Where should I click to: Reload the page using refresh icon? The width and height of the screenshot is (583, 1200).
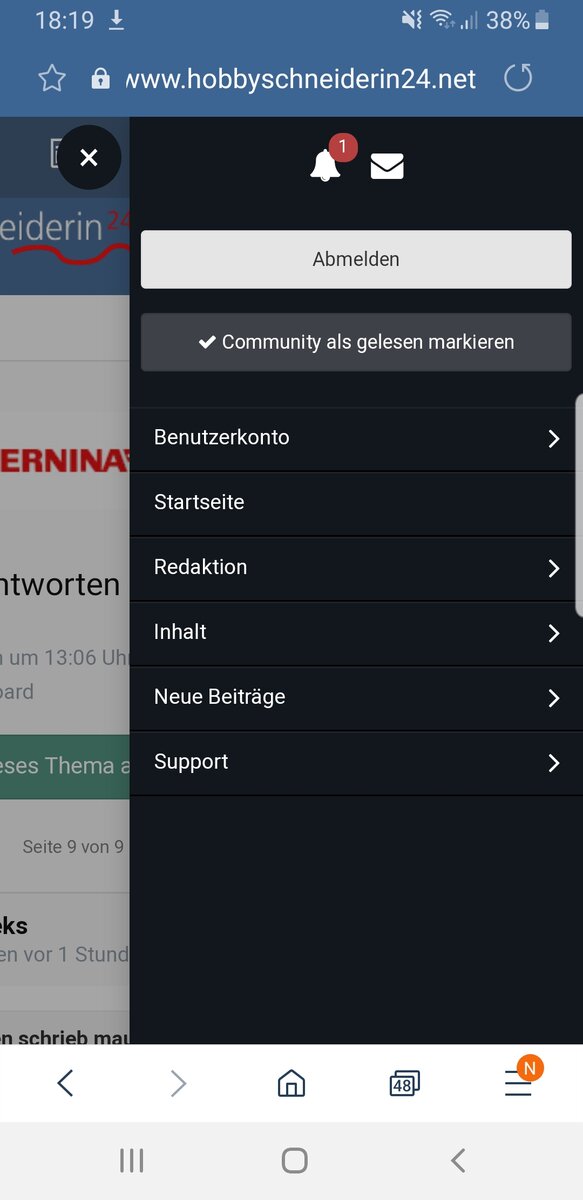click(518, 78)
